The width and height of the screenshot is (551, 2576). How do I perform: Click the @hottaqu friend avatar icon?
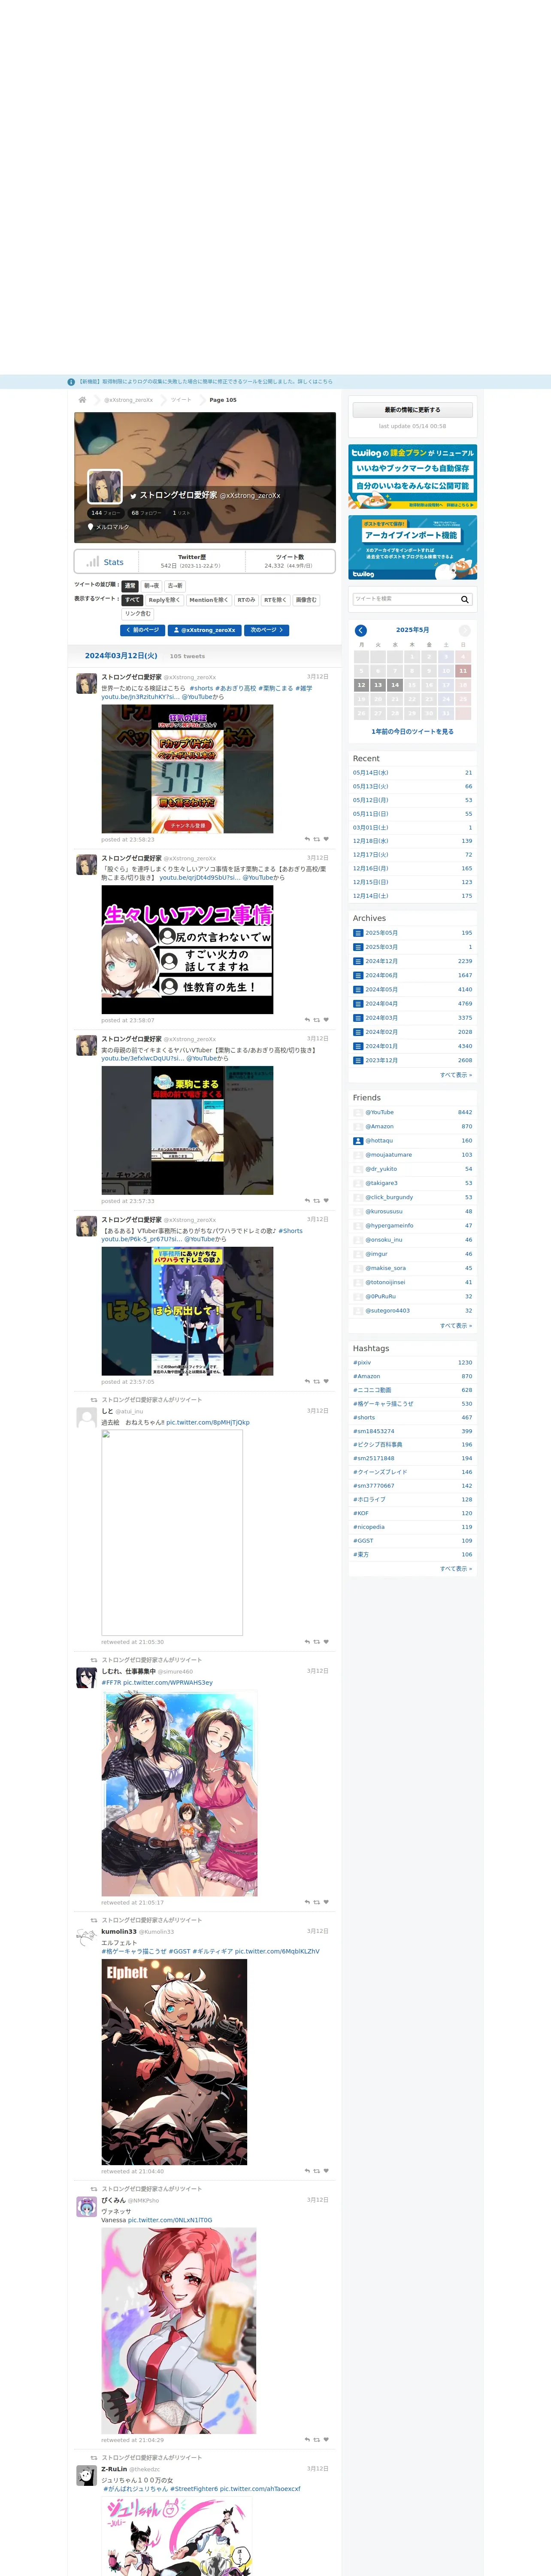coord(358,1141)
